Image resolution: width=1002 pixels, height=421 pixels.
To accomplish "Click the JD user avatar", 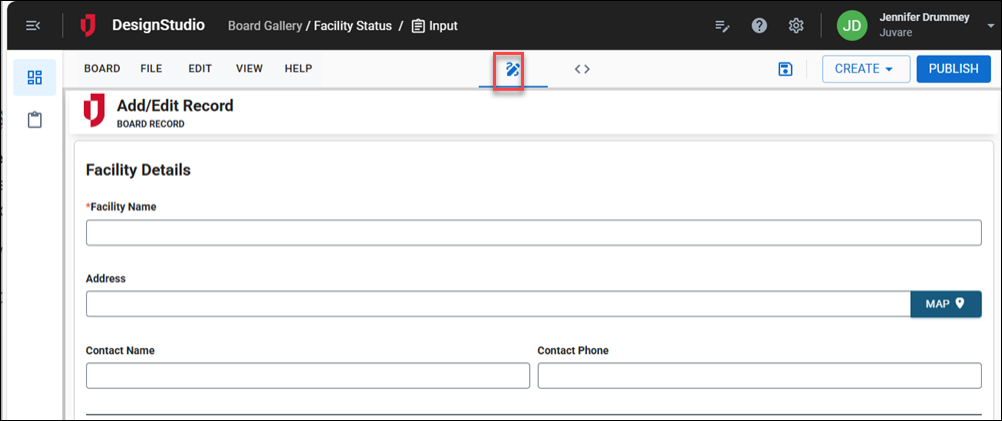I will coord(852,25).
